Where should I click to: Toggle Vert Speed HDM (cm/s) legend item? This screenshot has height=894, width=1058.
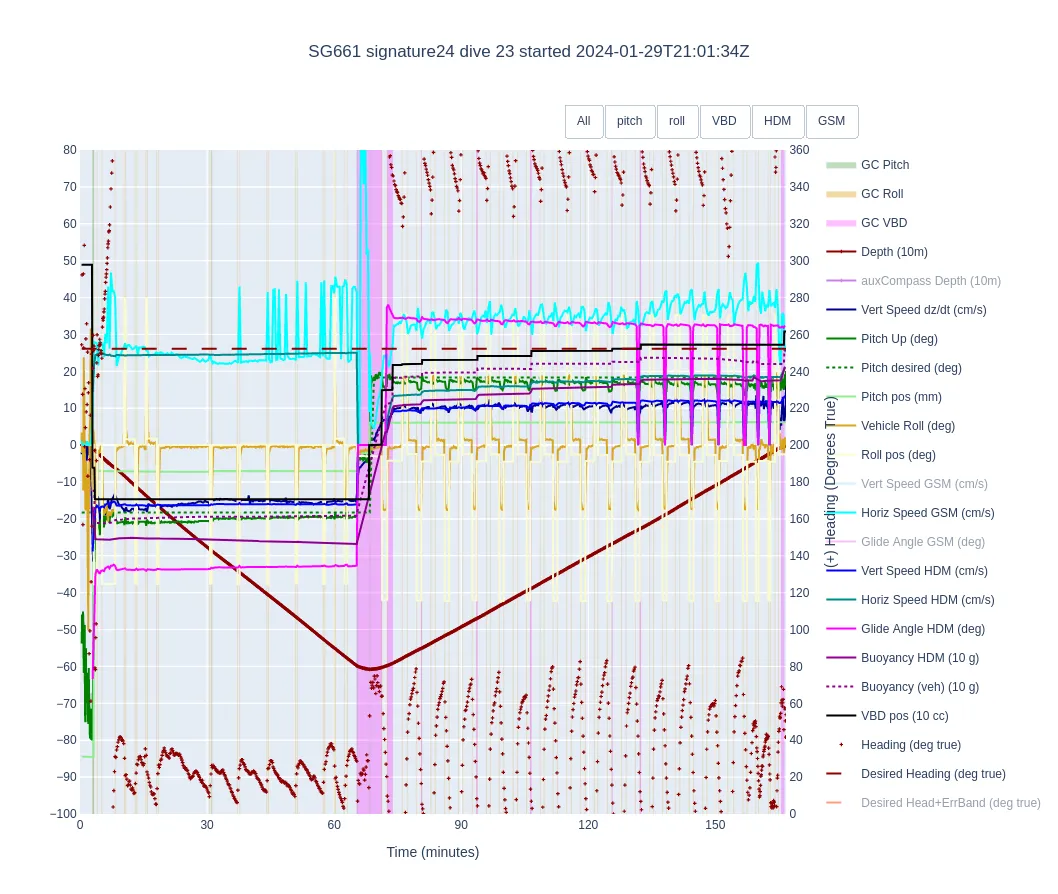907,571
